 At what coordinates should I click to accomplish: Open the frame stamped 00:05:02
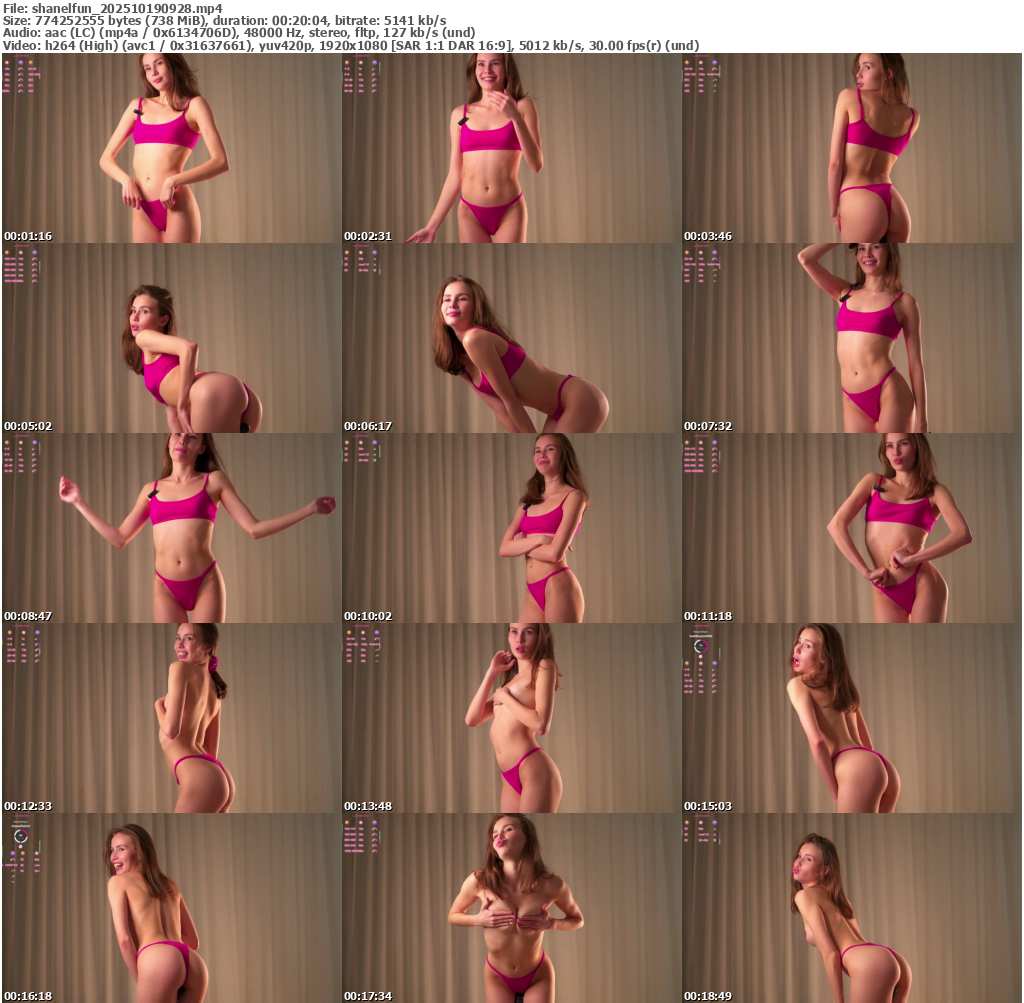coord(171,338)
